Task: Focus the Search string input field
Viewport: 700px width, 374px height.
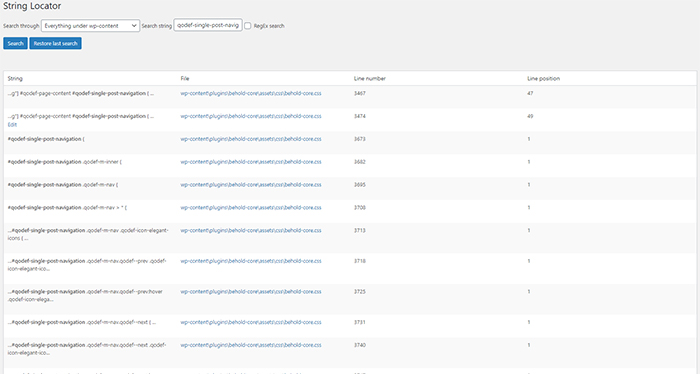Action: (208, 25)
